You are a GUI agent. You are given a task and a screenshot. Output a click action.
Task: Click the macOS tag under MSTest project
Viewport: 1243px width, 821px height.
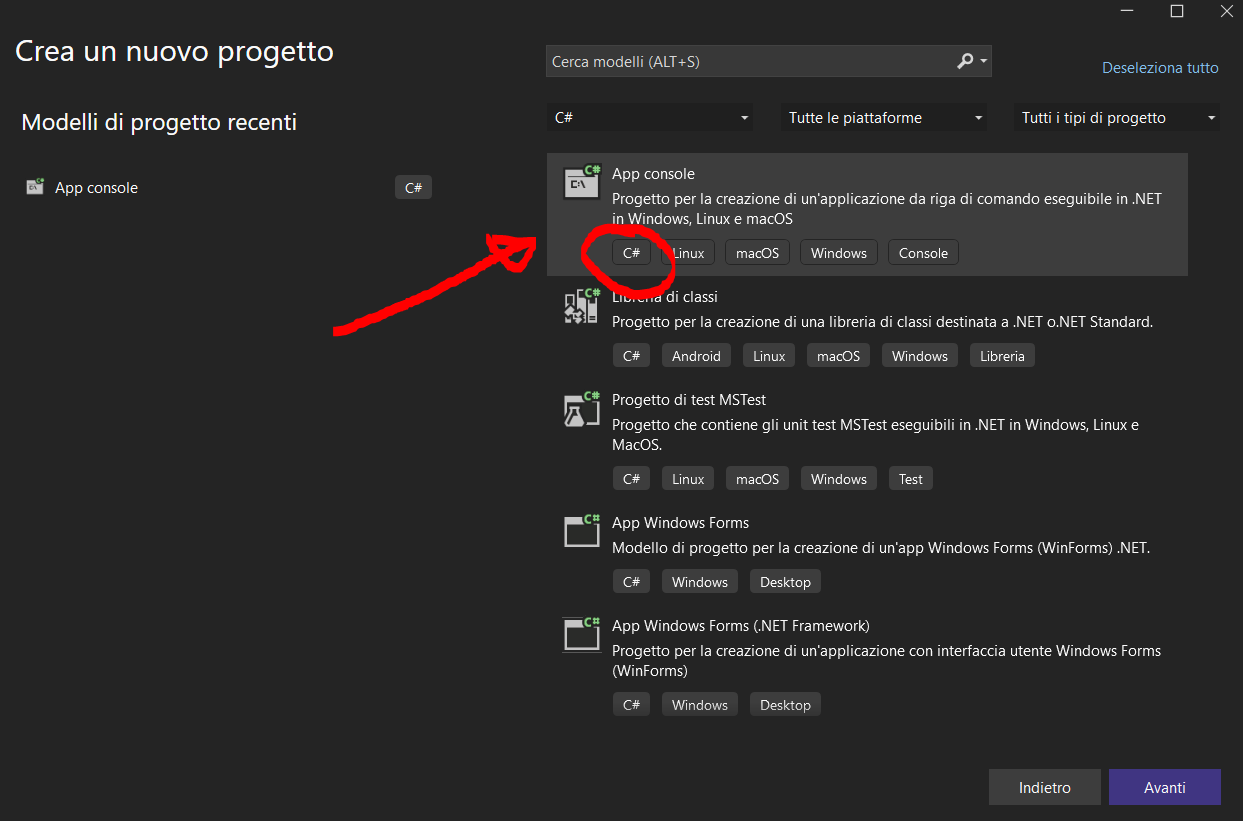757,479
